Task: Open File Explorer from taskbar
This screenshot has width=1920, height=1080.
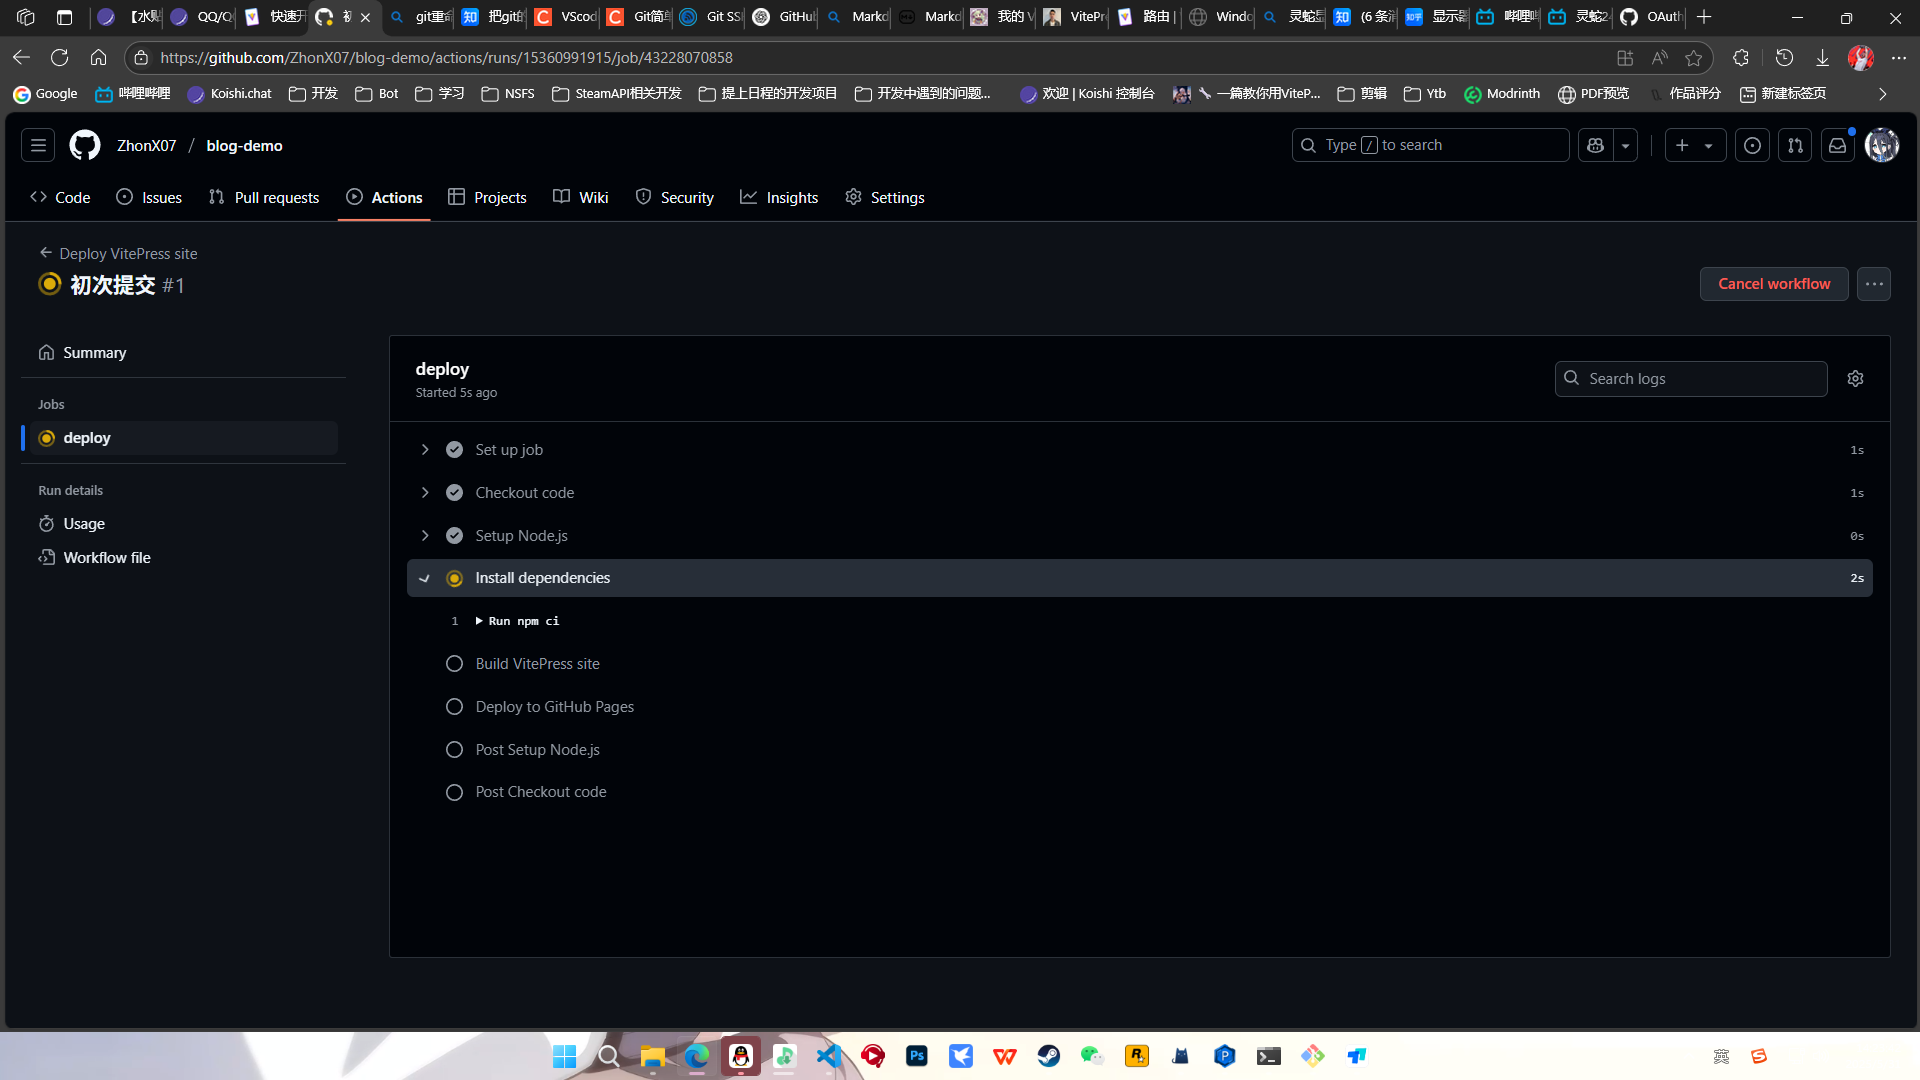Action: (x=652, y=1056)
